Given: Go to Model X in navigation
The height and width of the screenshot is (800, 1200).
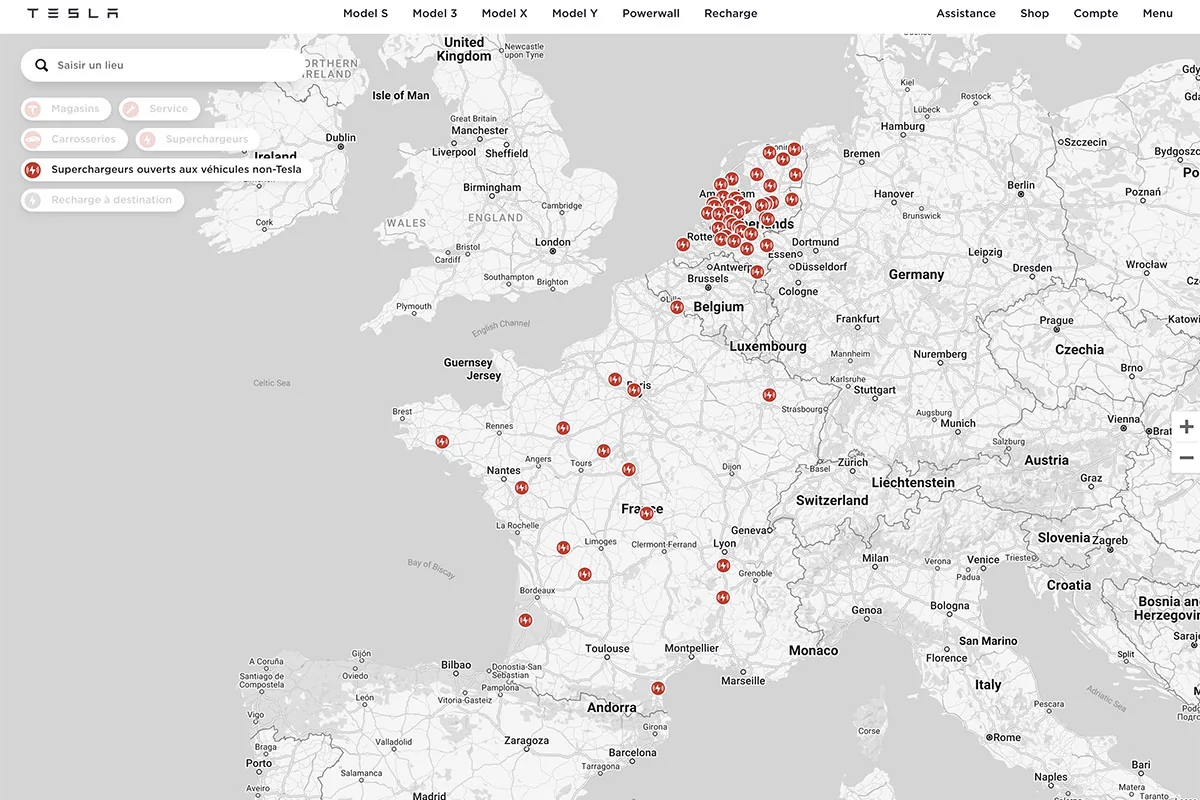Looking at the screenshot, I should click(x=504, y=14).
